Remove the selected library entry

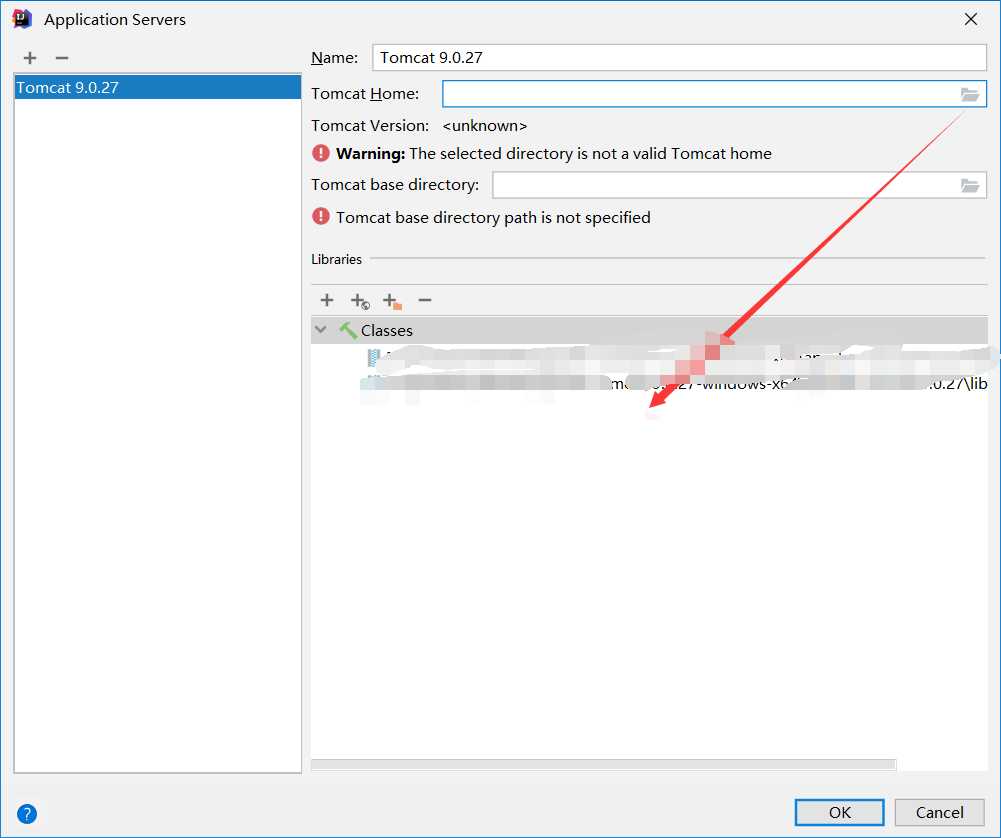[x=425, y=300]
